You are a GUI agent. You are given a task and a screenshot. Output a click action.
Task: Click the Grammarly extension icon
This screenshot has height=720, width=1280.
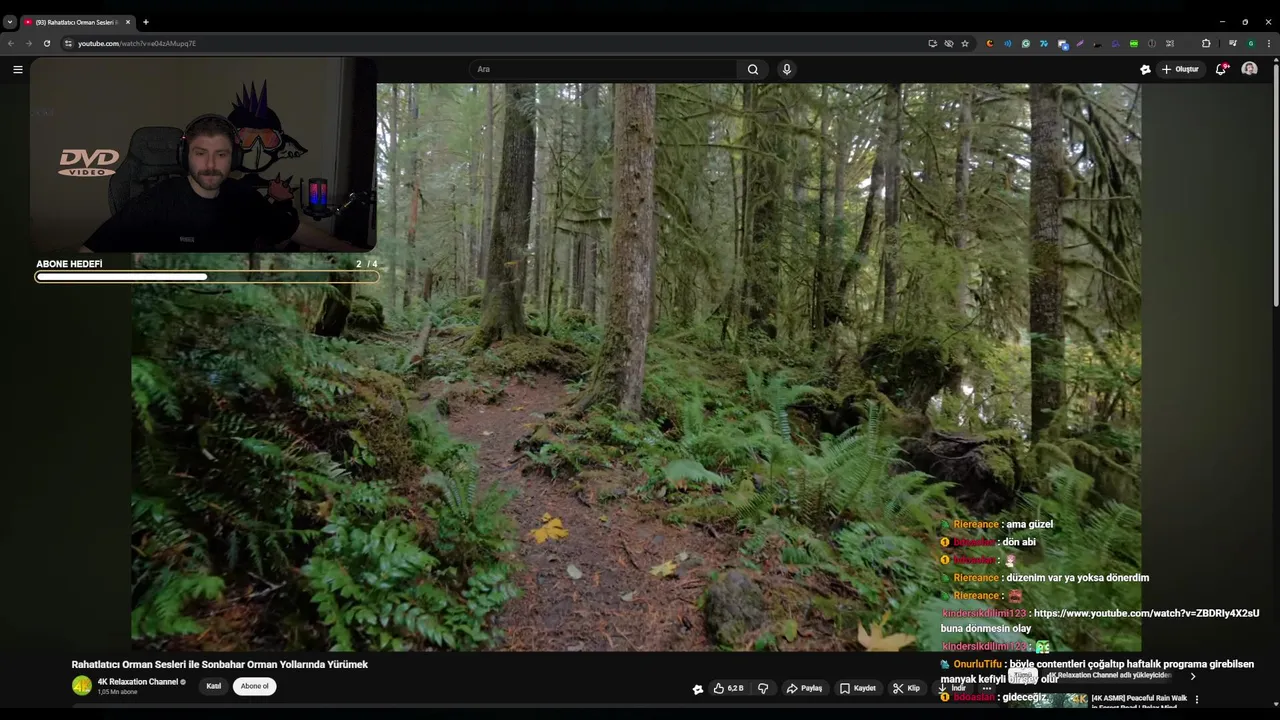click(1026, 43)
